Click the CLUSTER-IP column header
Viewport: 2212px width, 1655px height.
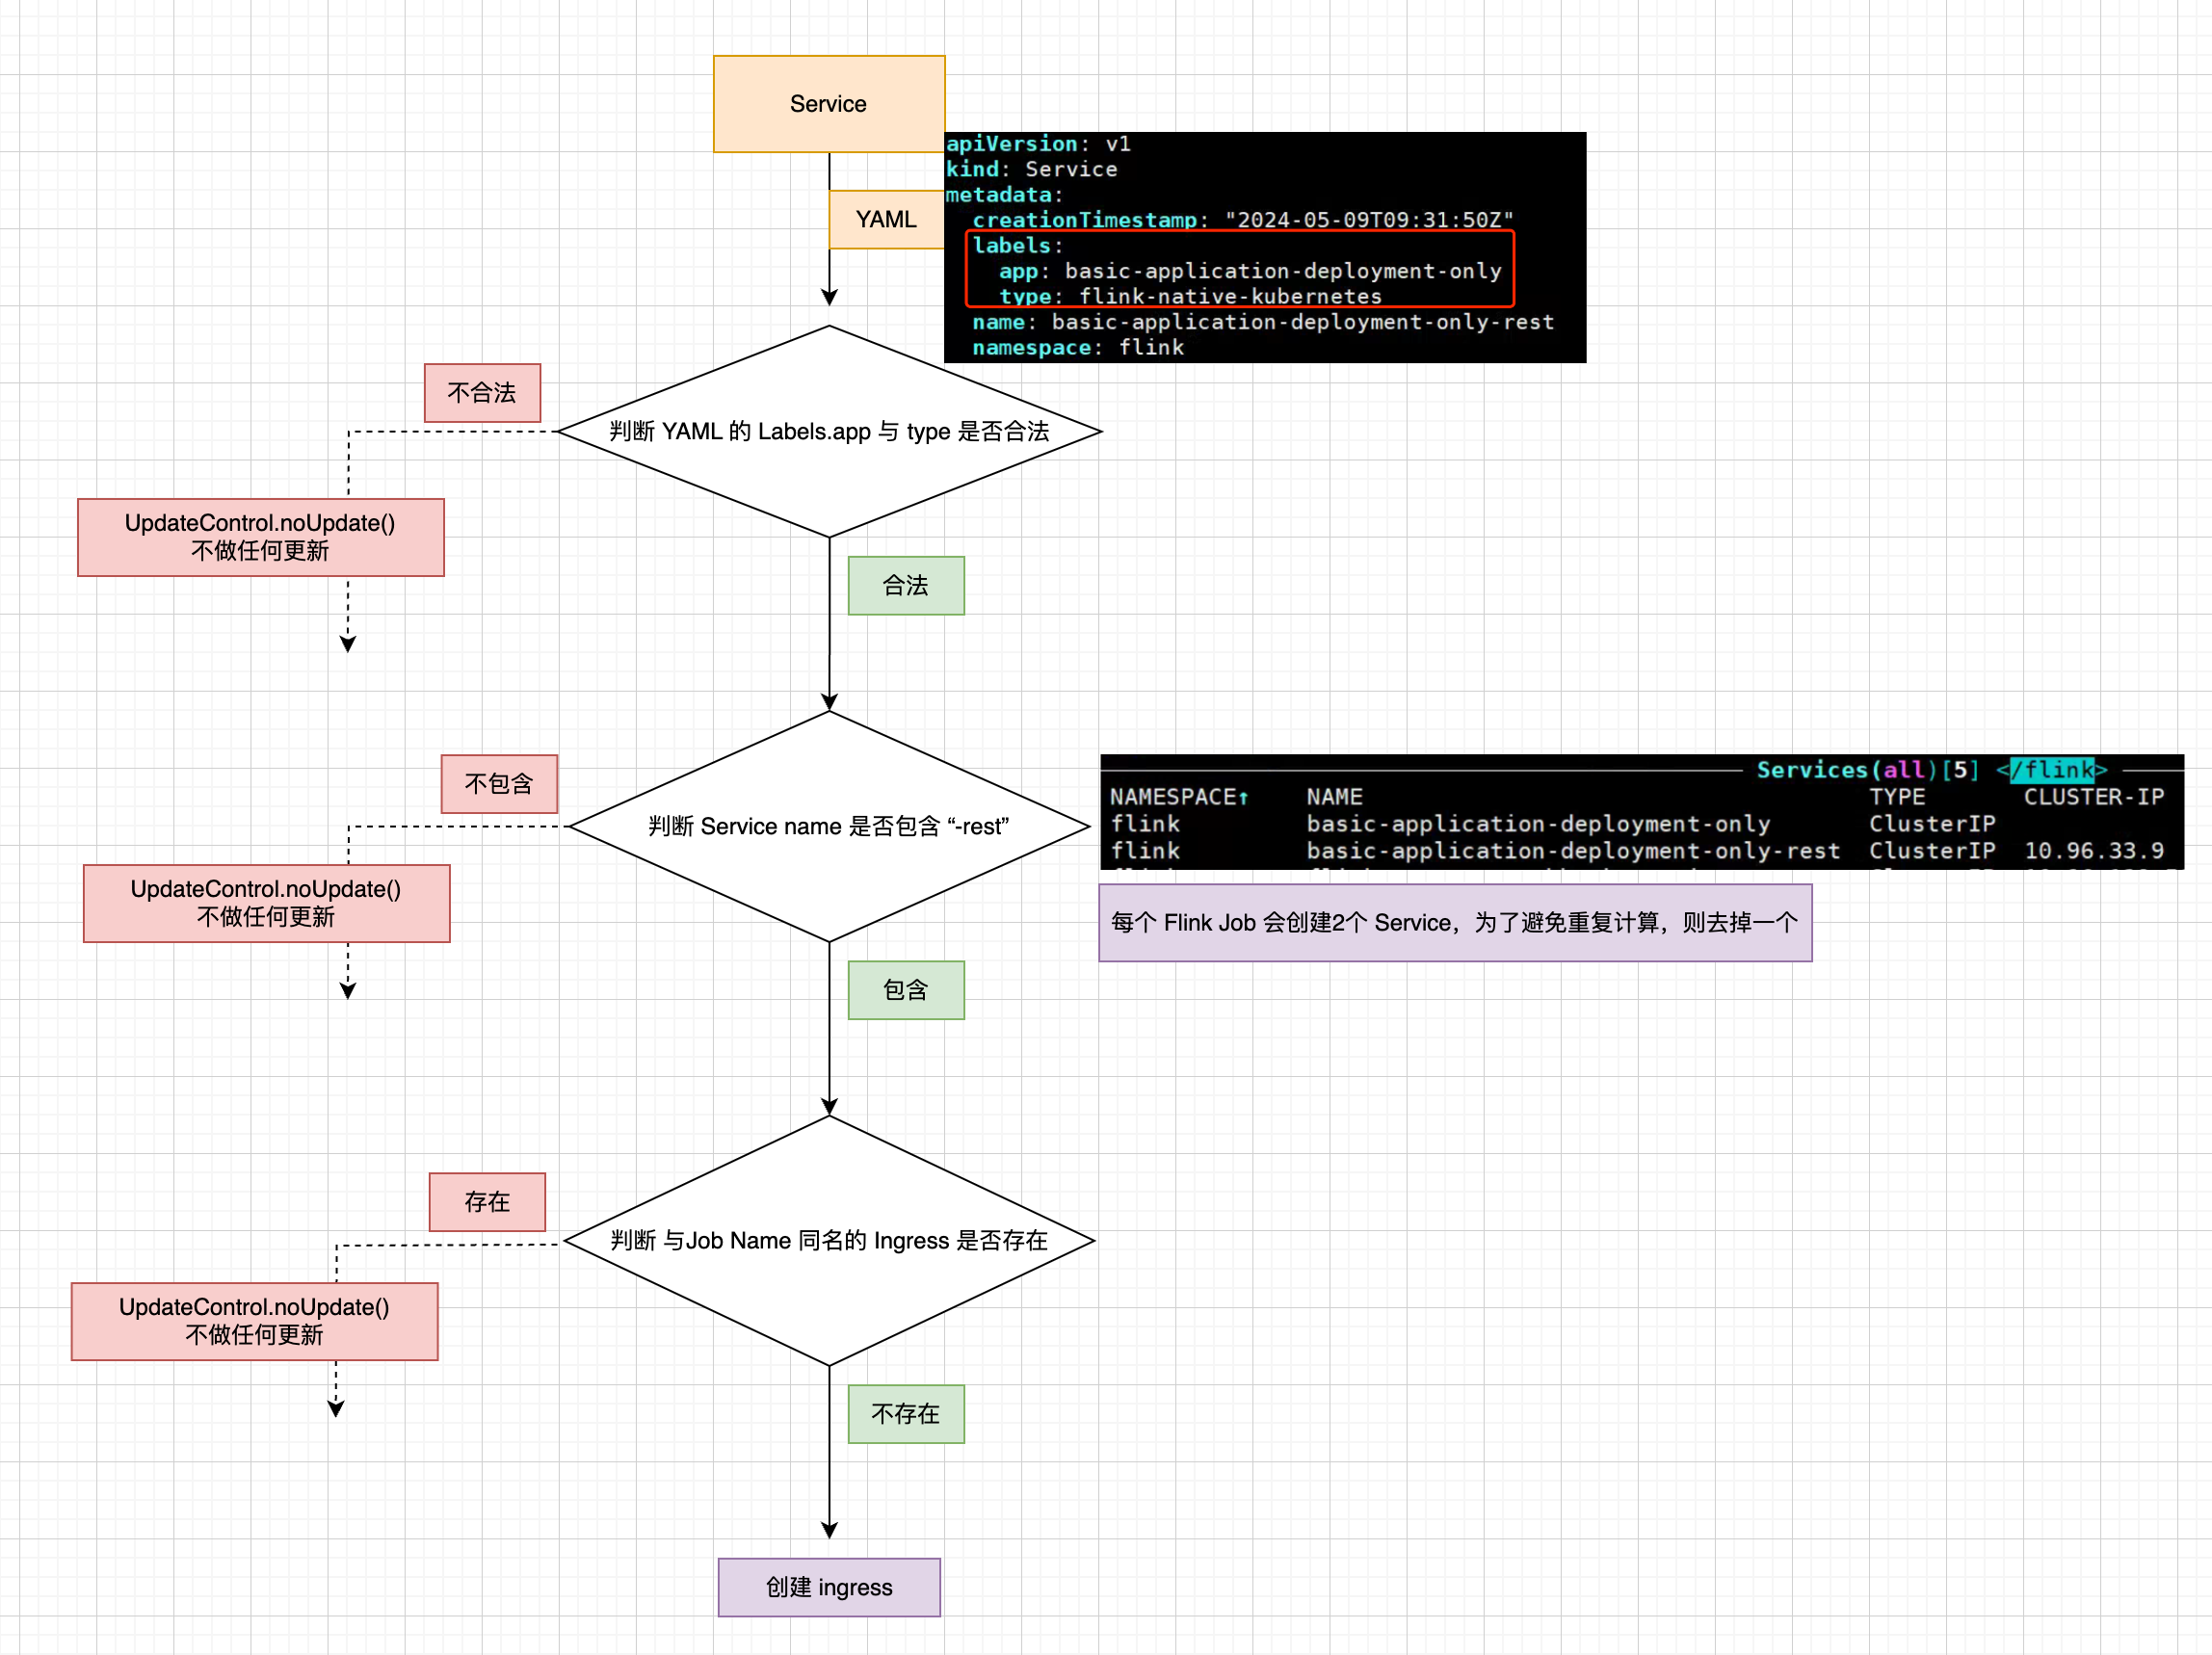pyautogui.click(x=2094, y=797)
